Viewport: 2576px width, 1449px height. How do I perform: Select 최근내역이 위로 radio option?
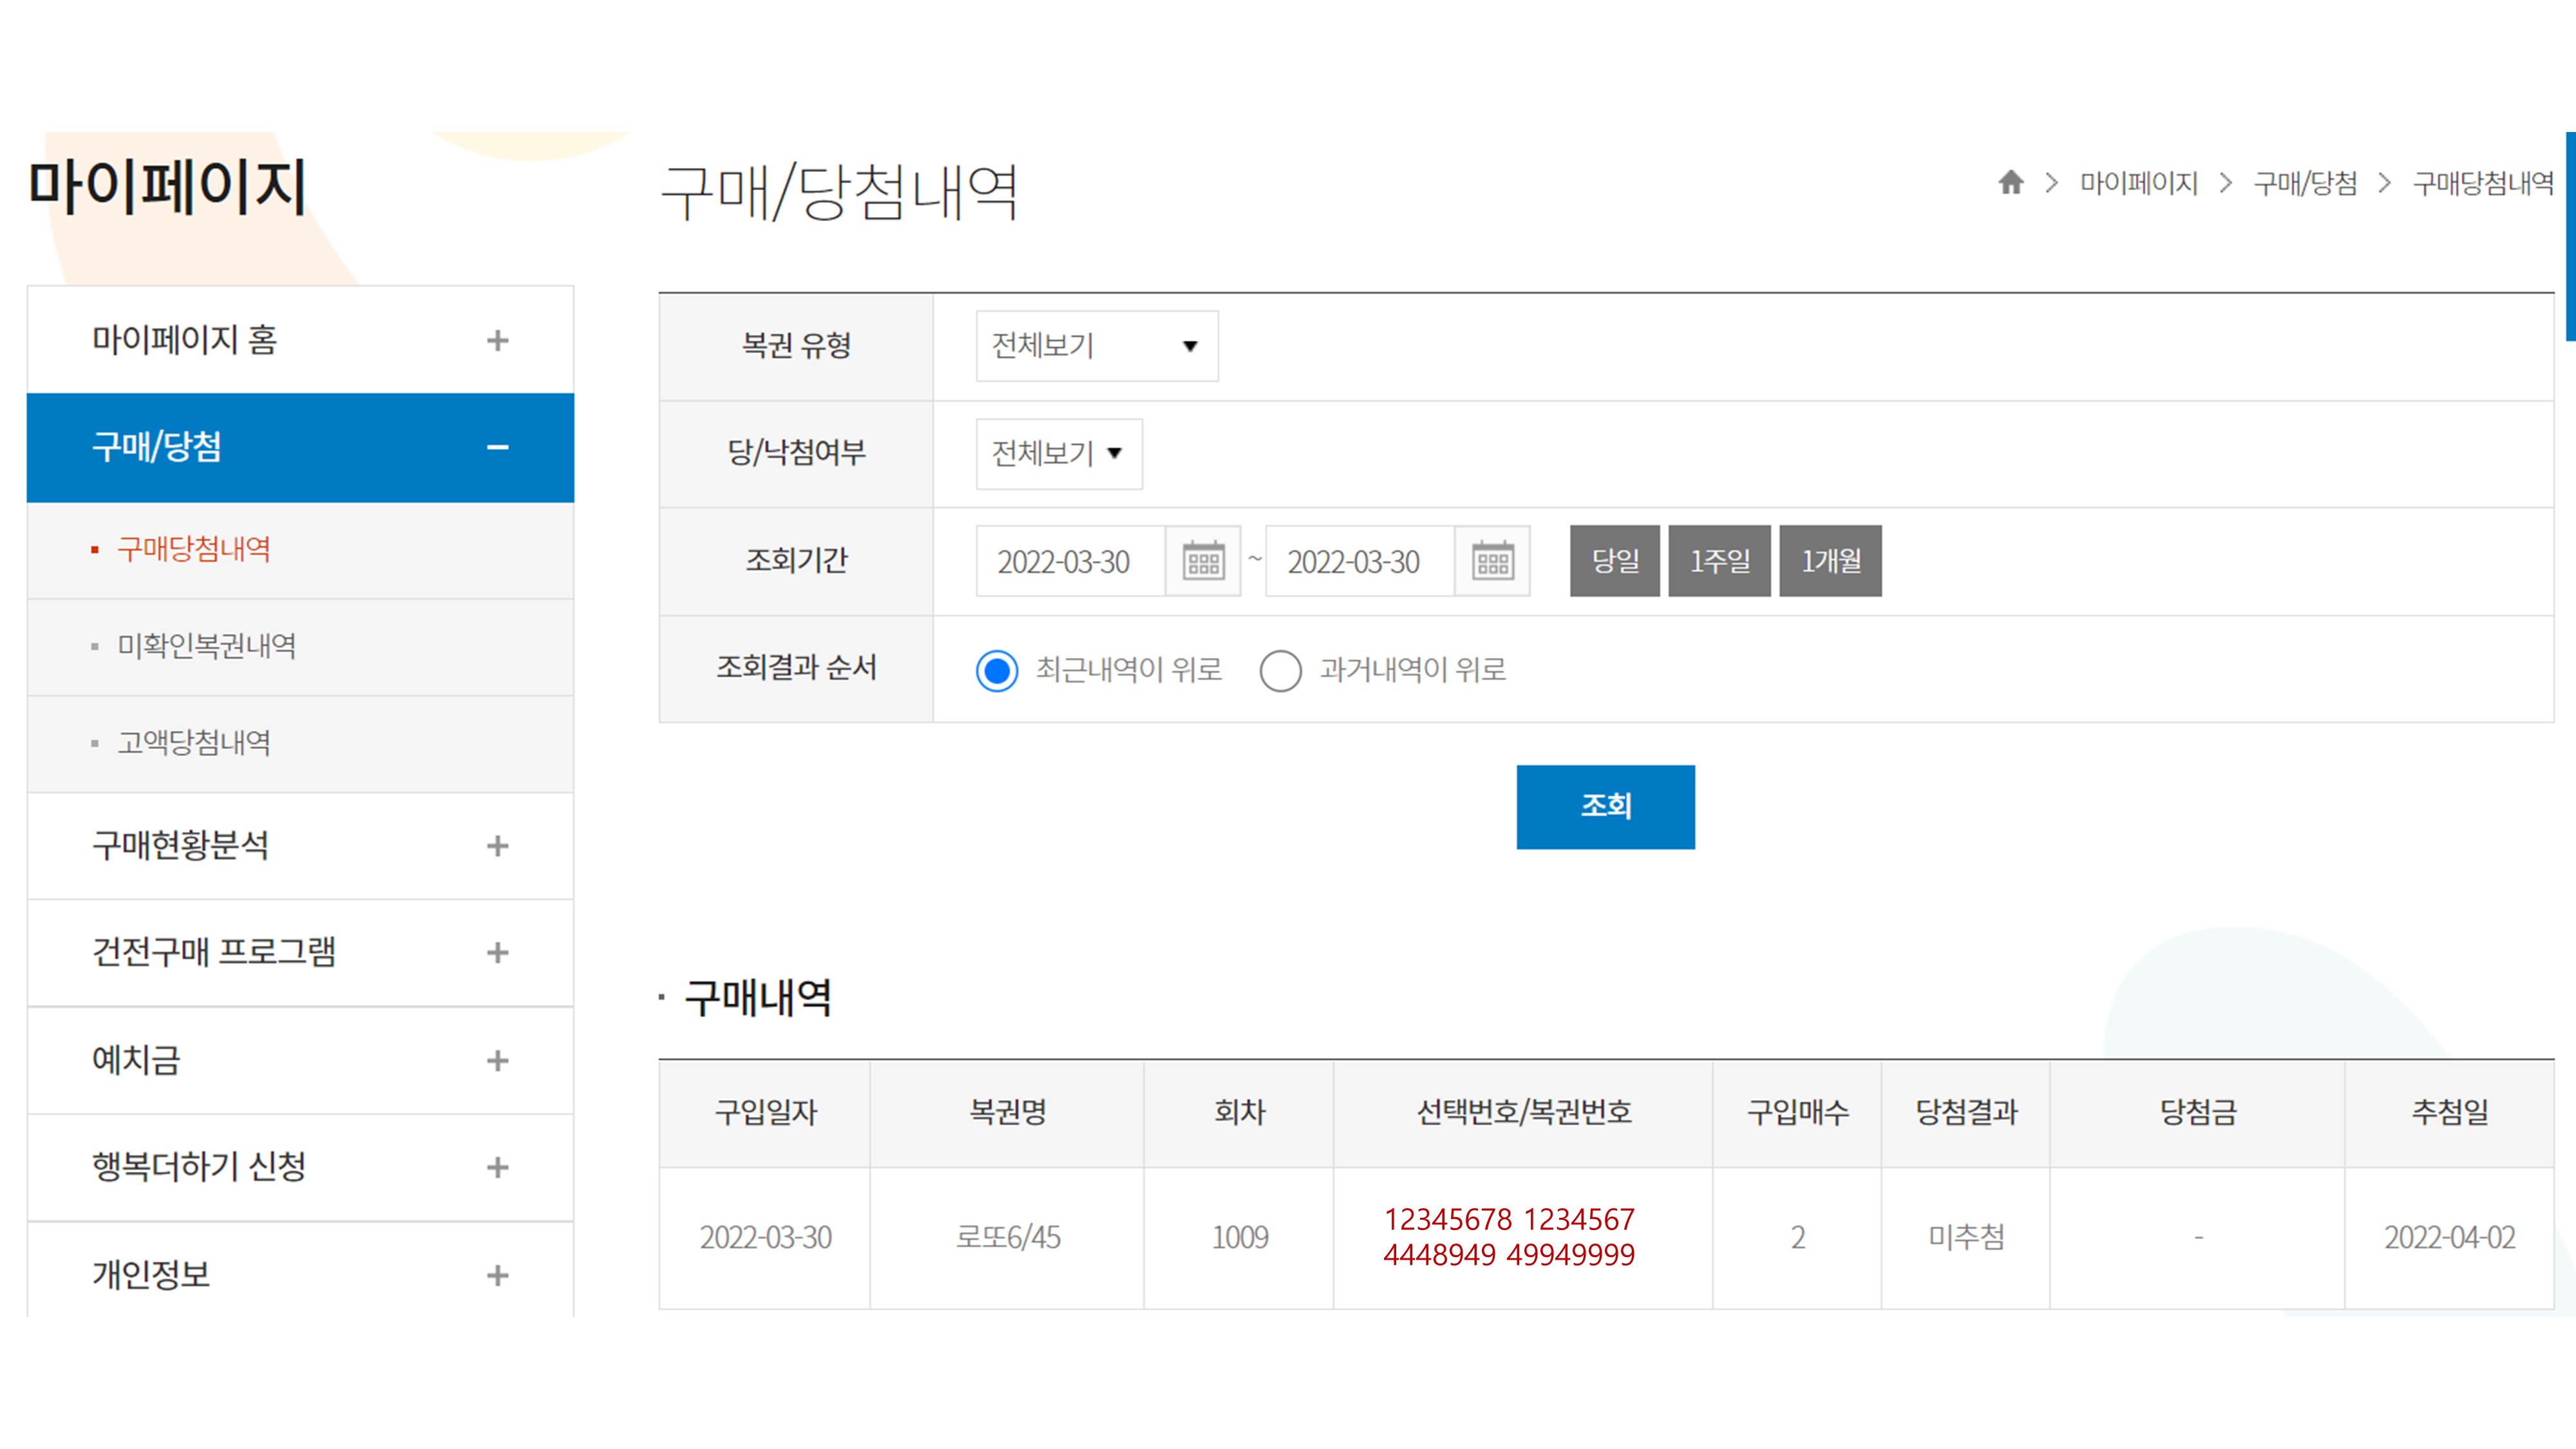(997, 670)
